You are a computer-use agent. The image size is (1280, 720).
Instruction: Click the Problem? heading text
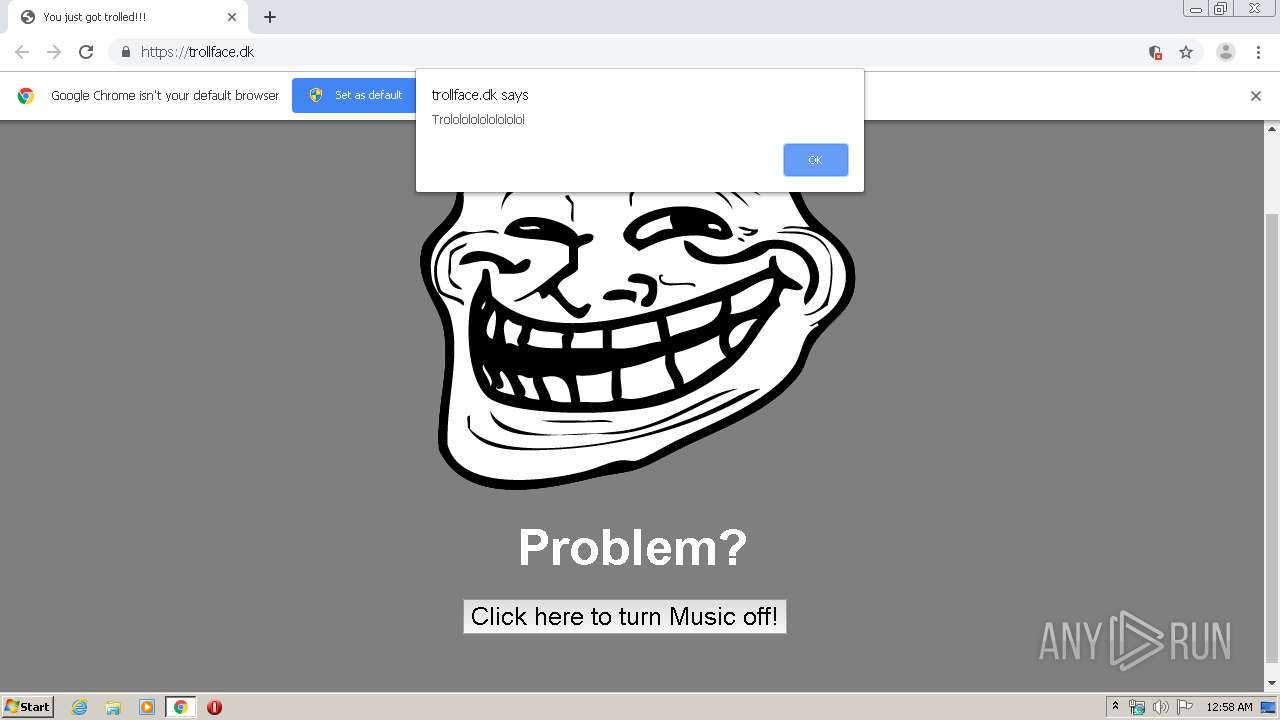click(632, 547)
